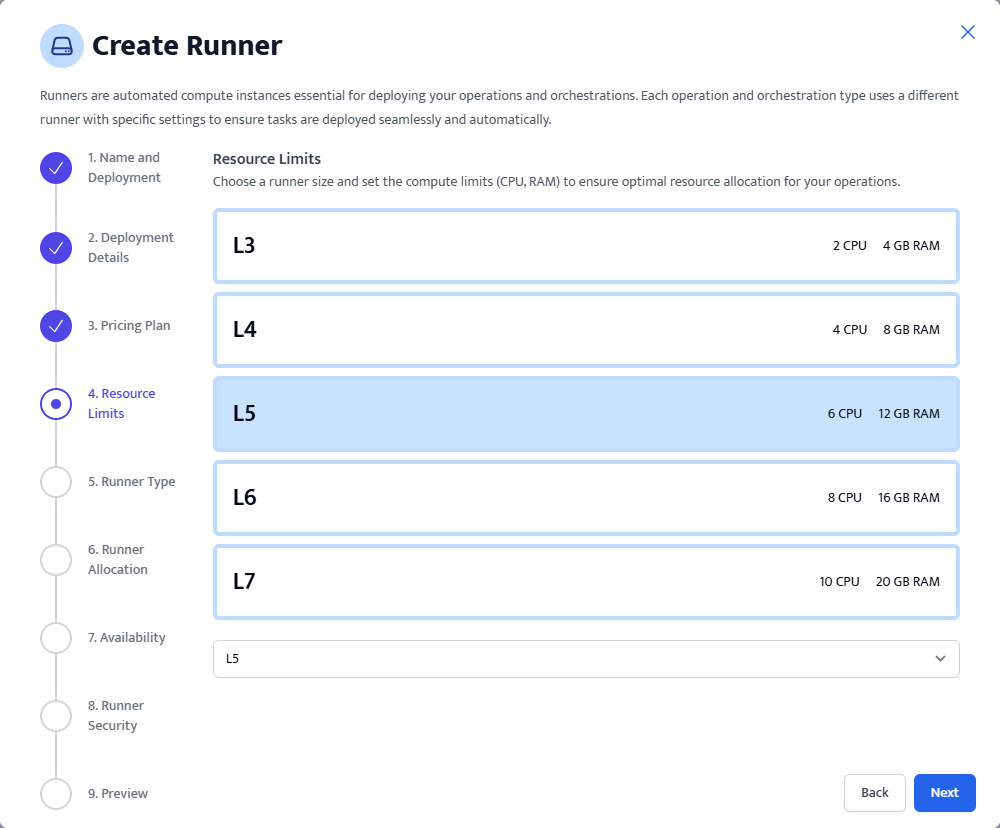The image size is (1000, 828).
Task: Open the Pricing Plan step label
Action: coord(128,326)
